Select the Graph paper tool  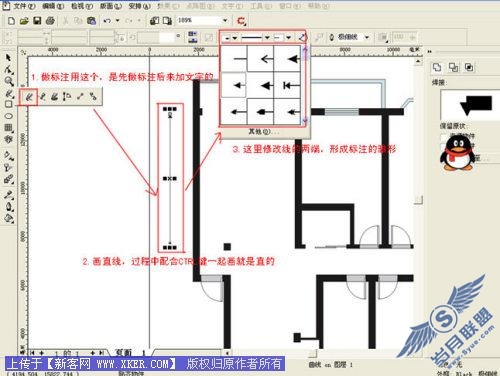[x=9, y=127]
